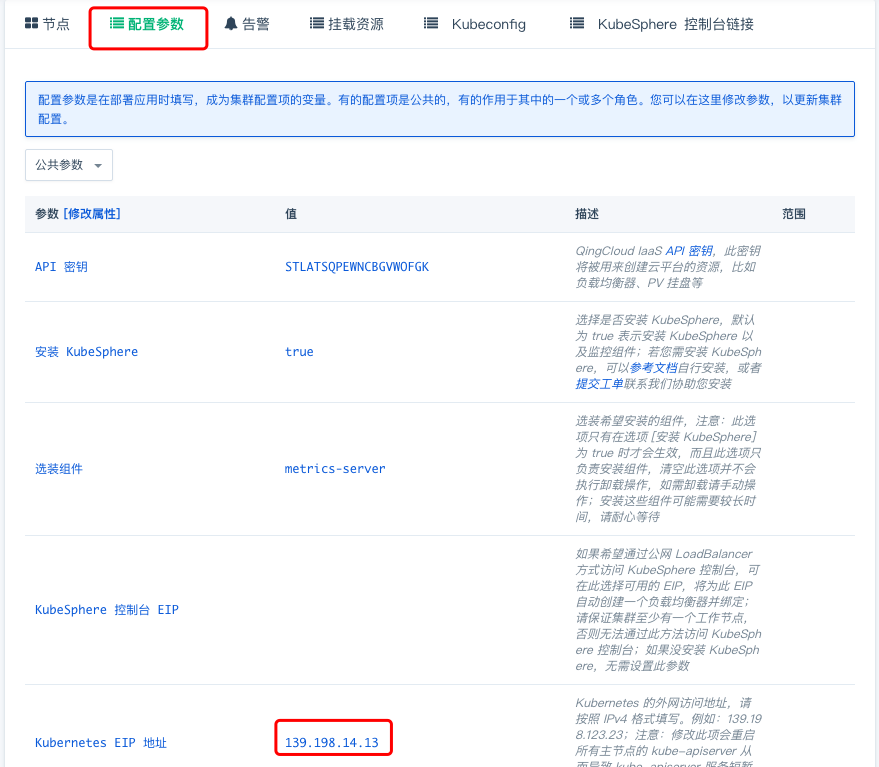Screen dimensions: 879x767
Task: Click the list icon before KubeSphere 控制台链接
Action: click(577, 24)
